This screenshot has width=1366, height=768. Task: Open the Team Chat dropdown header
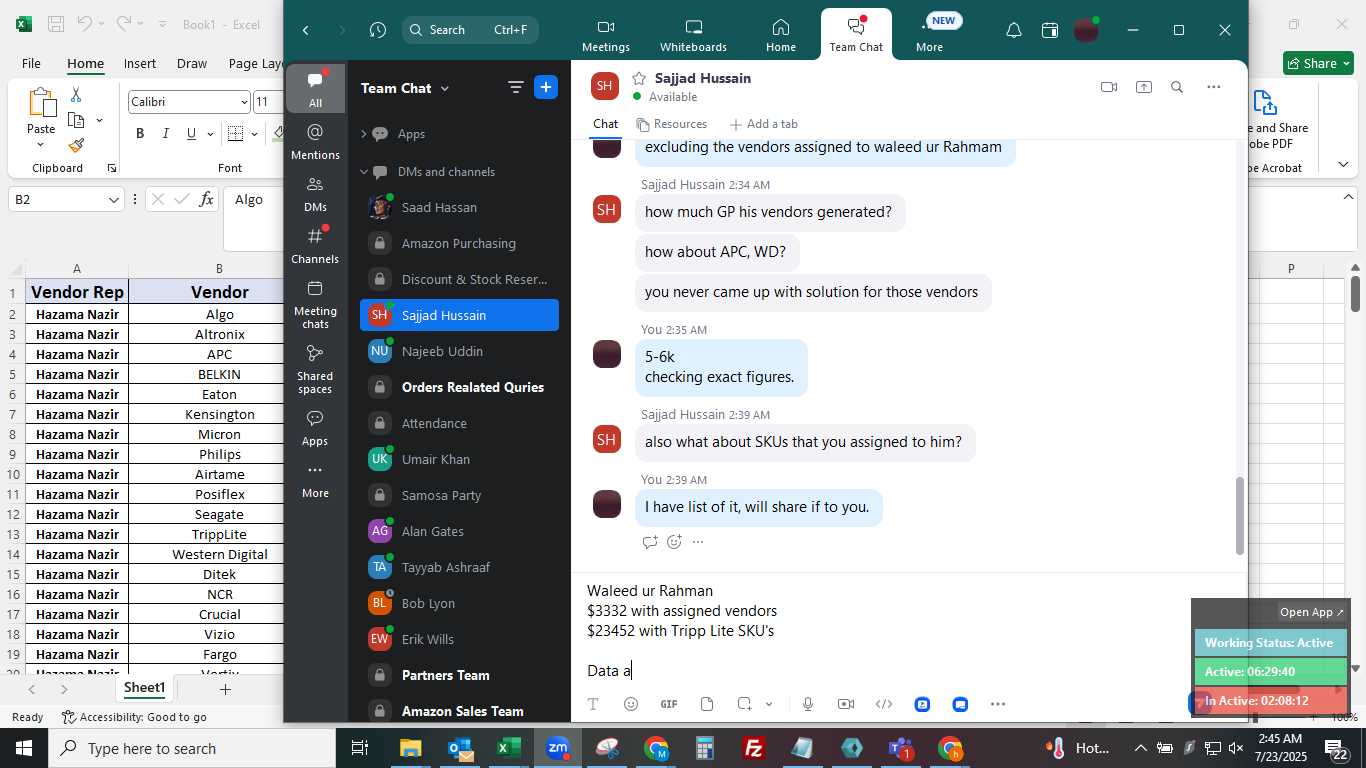click(x=405, y=88)
